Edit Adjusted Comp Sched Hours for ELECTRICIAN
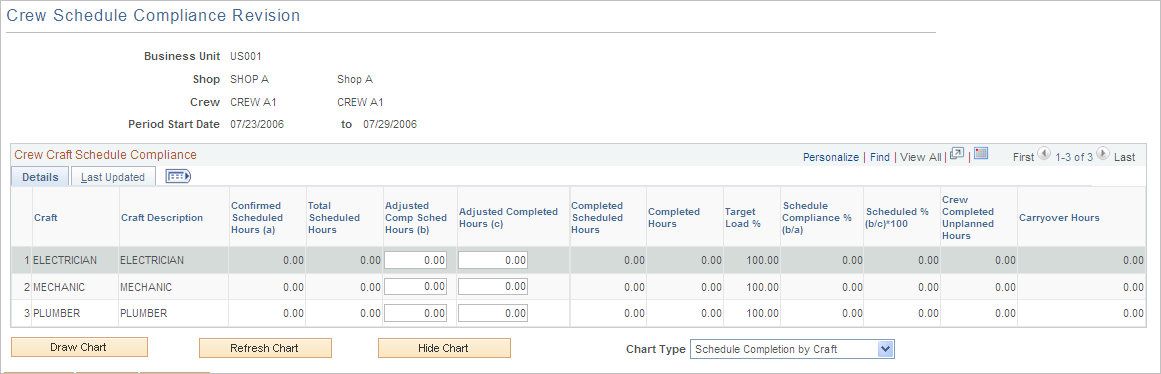This screenshot has height=374, width=1161. click(x=415, y=260)
